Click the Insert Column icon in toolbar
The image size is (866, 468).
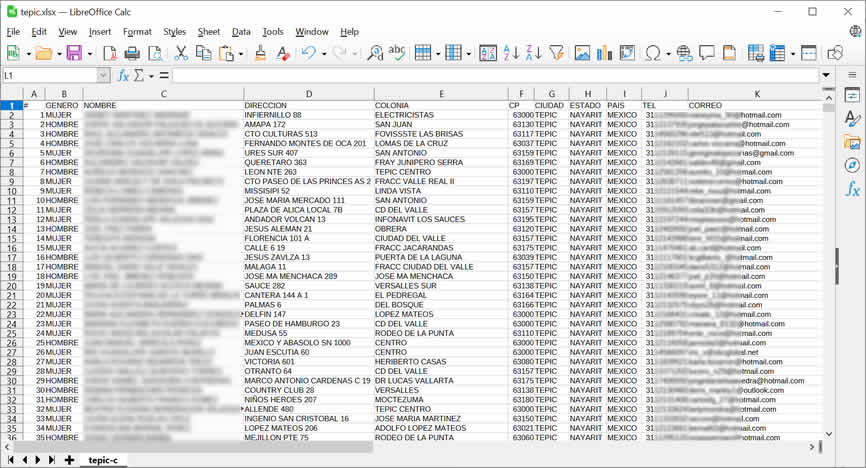(x=453, y=53)
